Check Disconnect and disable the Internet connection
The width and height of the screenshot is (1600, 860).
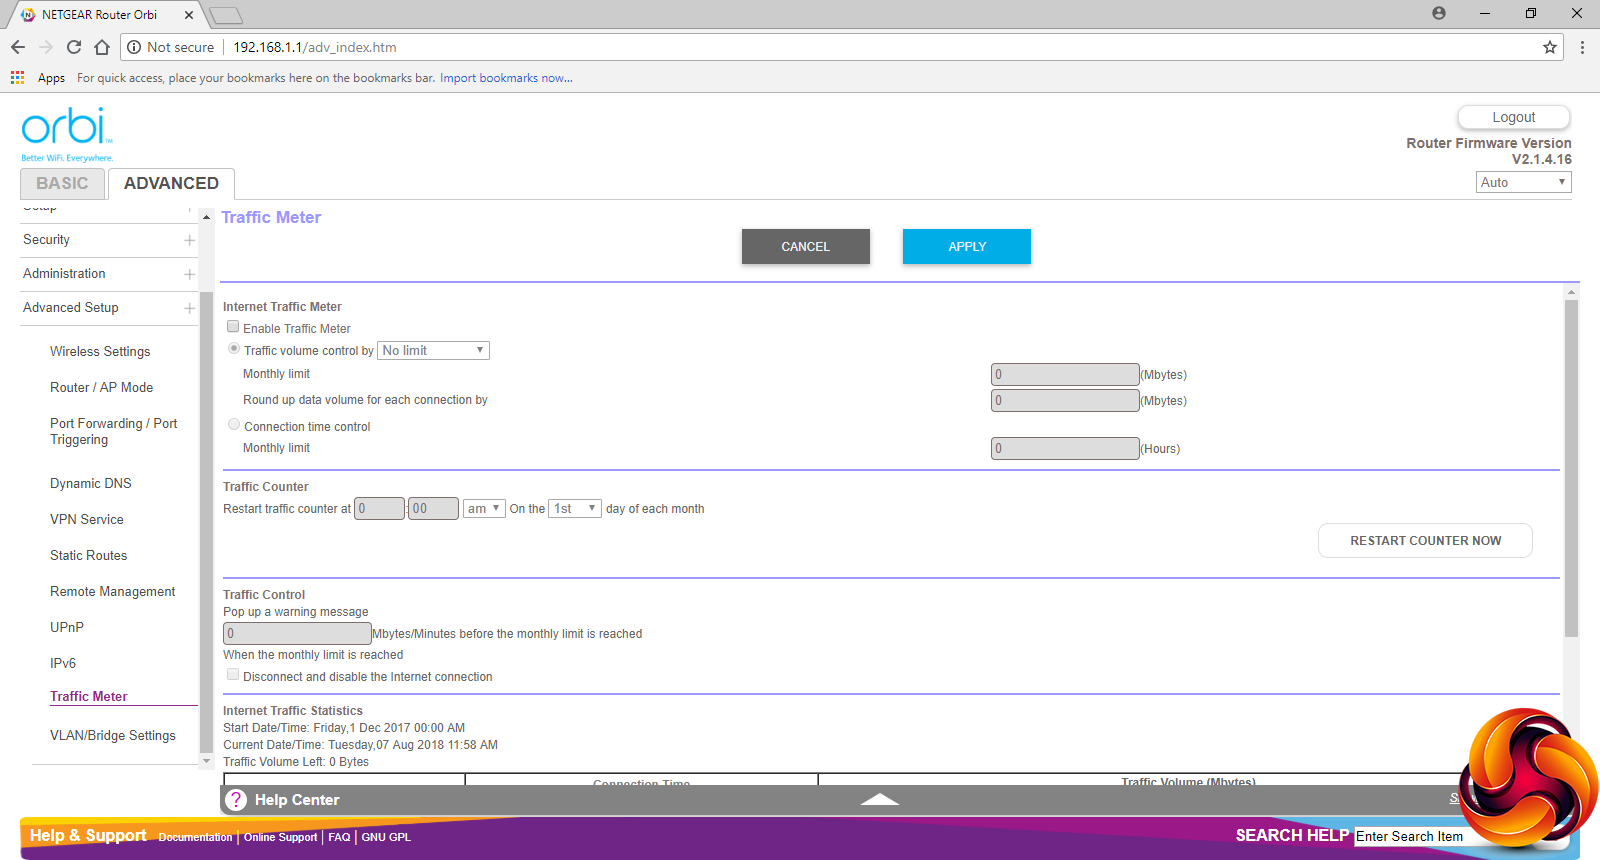pyautogui.click(x=233, y=675)
